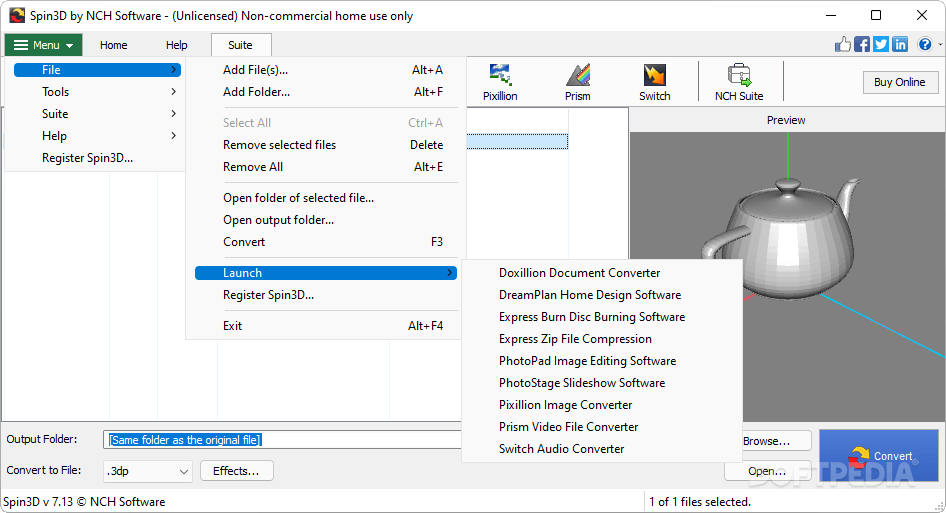Click the selected file row in list
The image size is (946, 513).
pyautogui.click(x=517, y=141)
